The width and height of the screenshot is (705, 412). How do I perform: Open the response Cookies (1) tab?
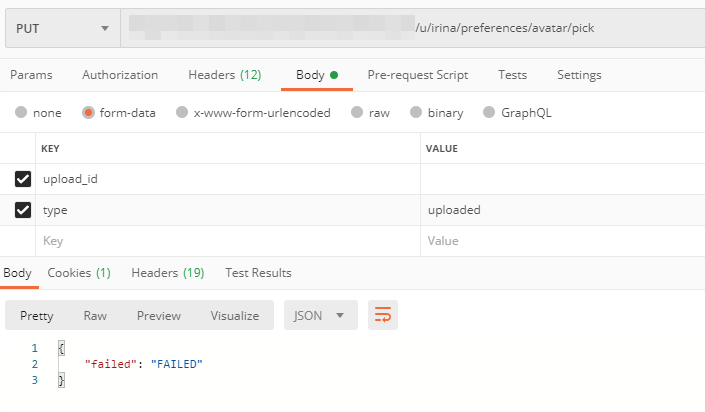pos(79,273)
